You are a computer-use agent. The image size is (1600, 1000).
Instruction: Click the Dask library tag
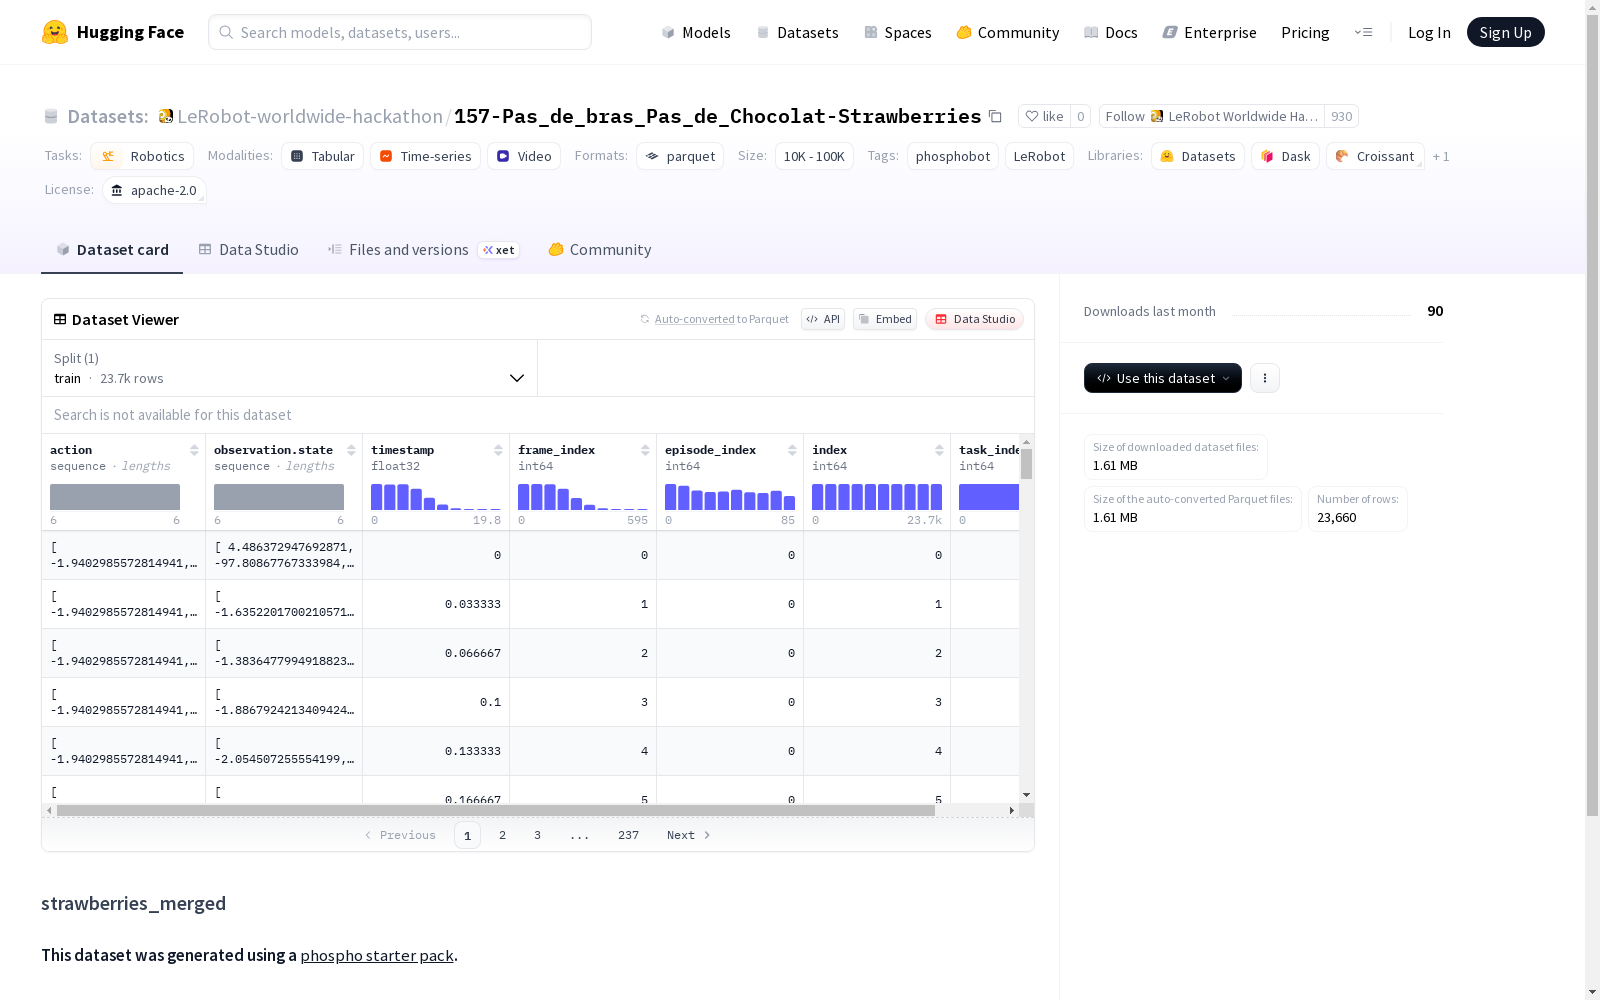[1286, 156]
